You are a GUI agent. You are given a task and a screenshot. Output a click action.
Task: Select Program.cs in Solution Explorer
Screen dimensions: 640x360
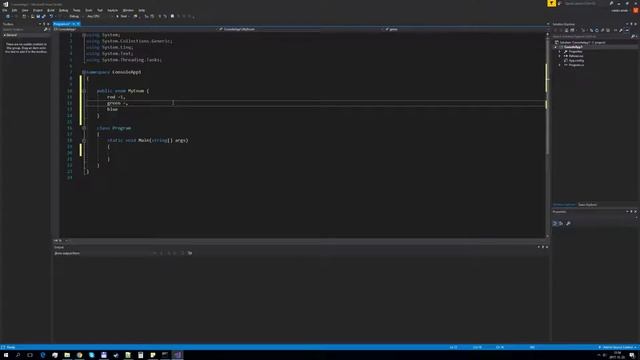[x=576, y=65]
